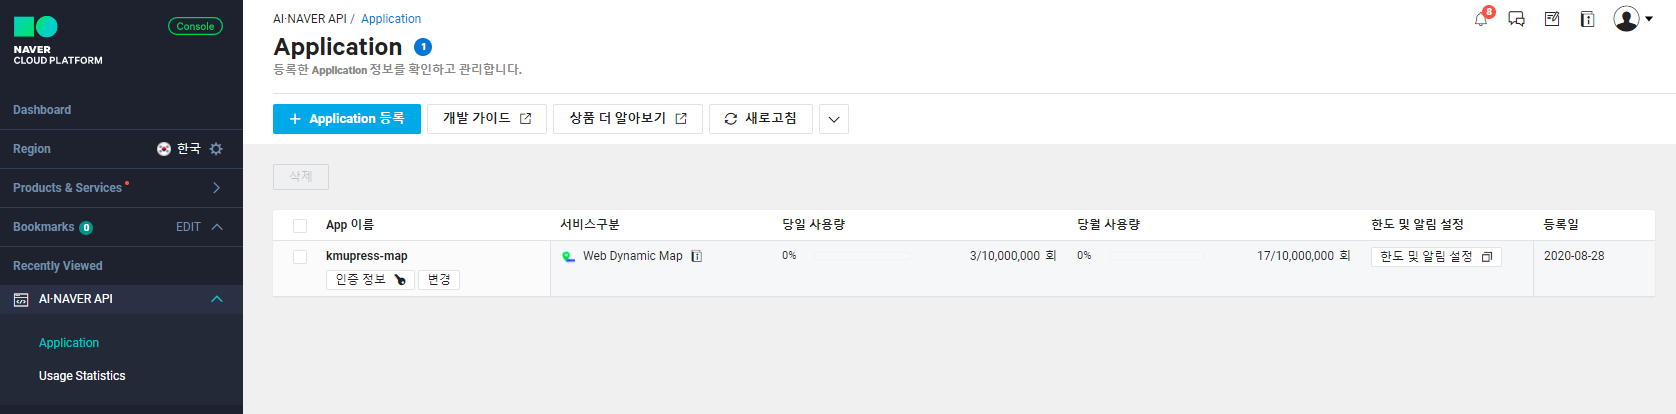Click the 당일 사용량 progress bar

point(862,256)
